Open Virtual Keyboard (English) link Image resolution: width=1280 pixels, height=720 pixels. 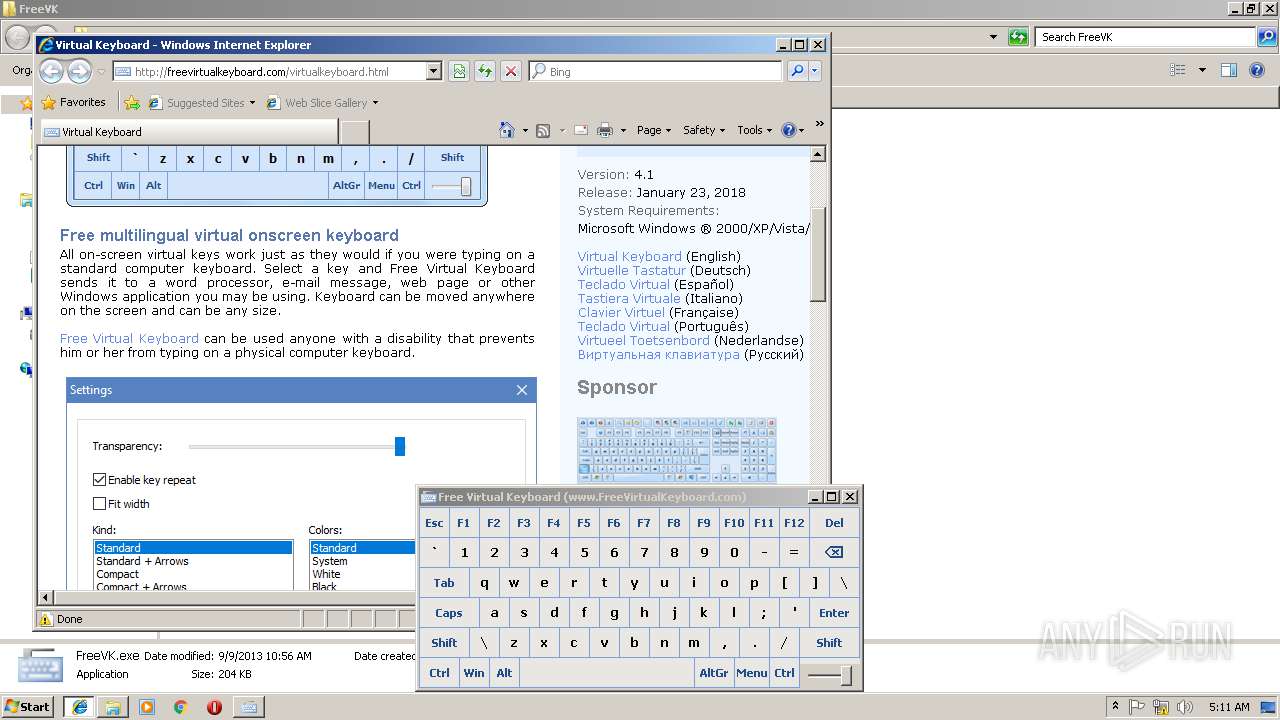pyautogui.click(x=629, y=256)
